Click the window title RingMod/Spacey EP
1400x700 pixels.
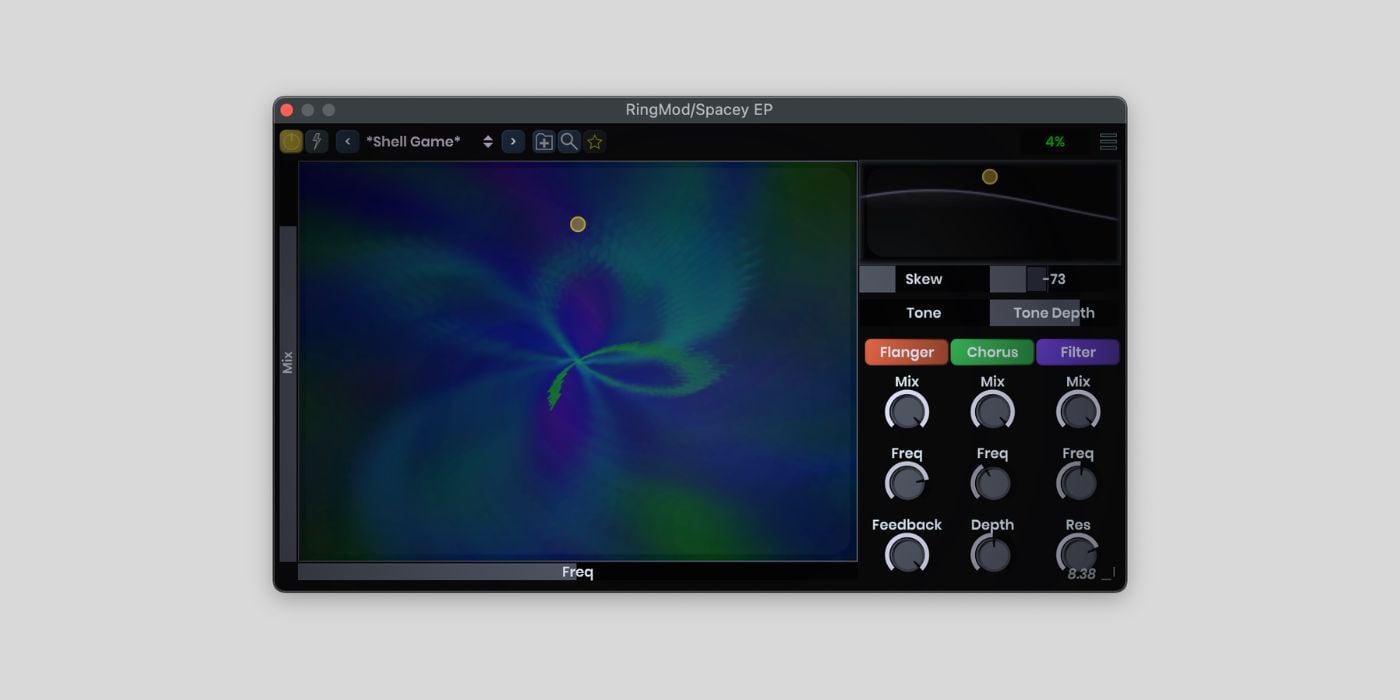[699, 110]
